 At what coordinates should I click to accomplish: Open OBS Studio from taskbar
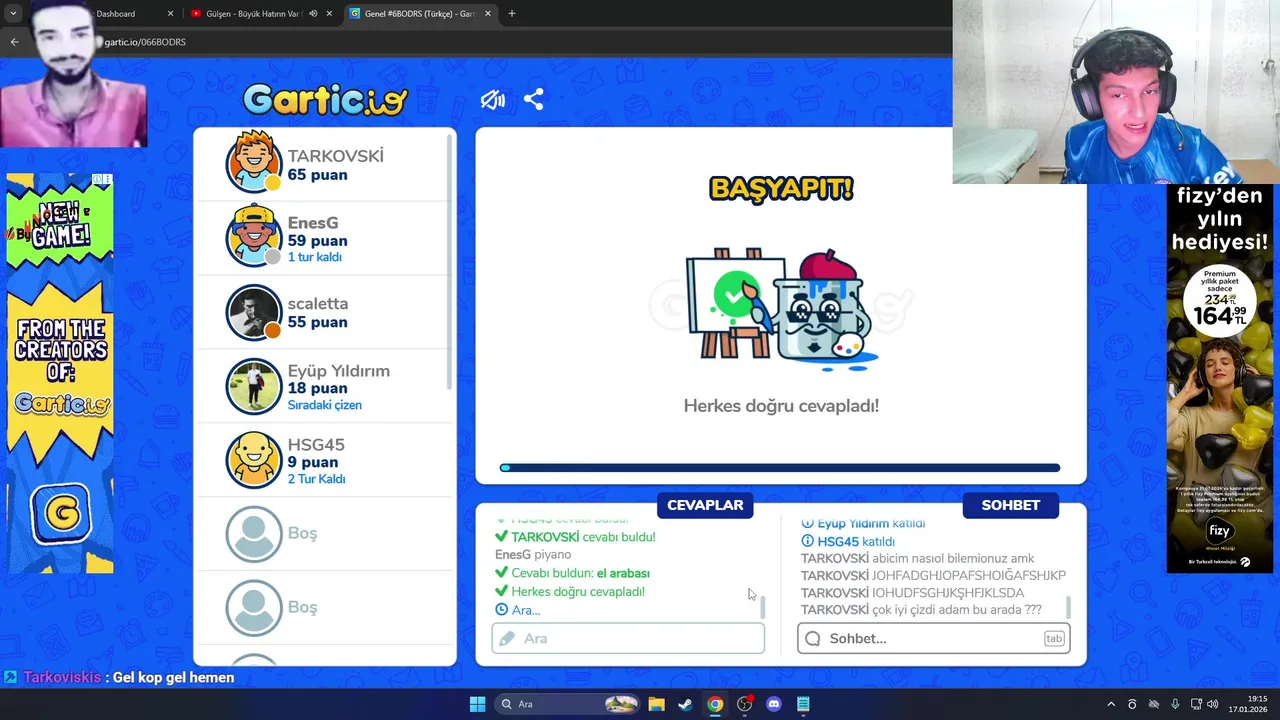744,704
